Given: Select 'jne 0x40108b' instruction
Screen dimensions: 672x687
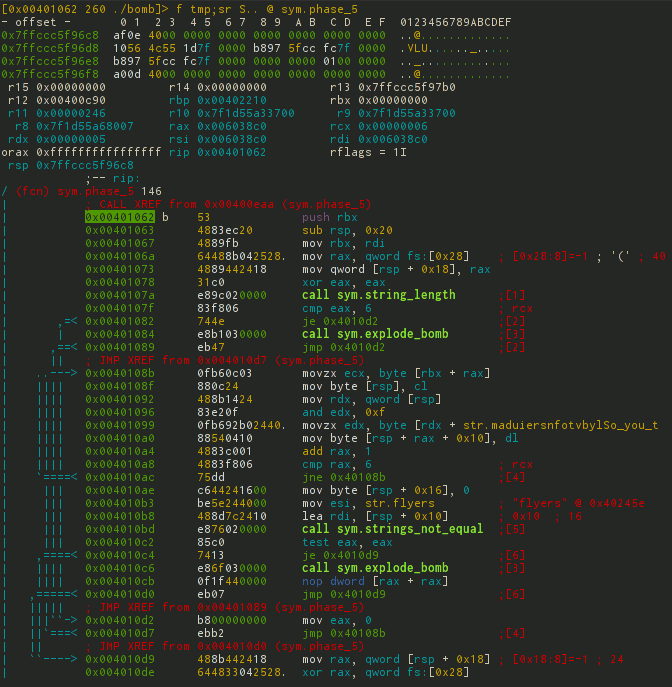Looking at the screenshot, I should (x=343, y=477).
